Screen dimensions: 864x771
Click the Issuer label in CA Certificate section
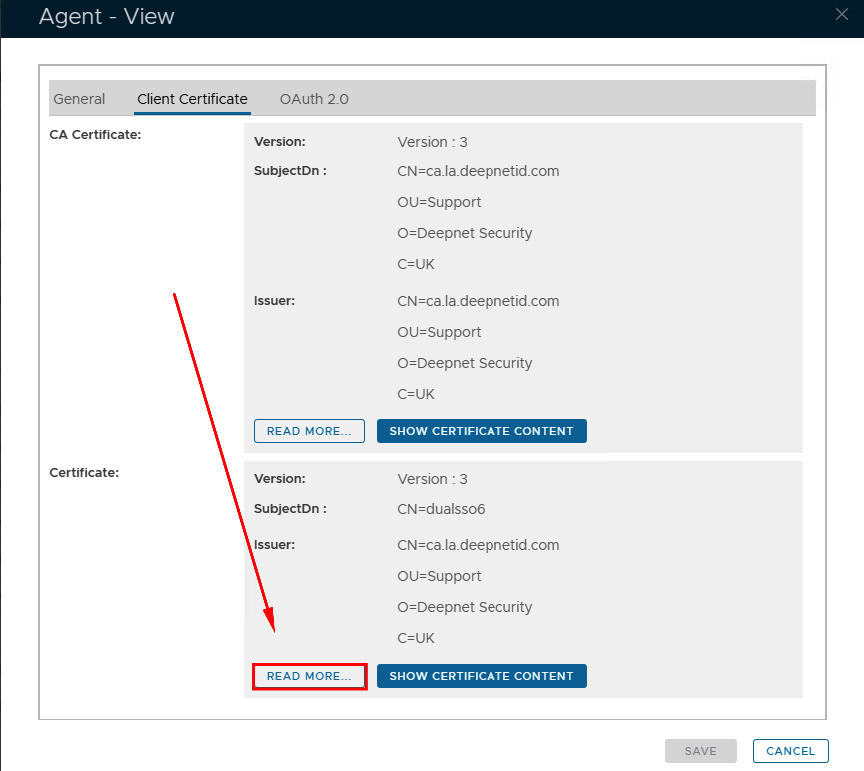[x=274, y=300]
